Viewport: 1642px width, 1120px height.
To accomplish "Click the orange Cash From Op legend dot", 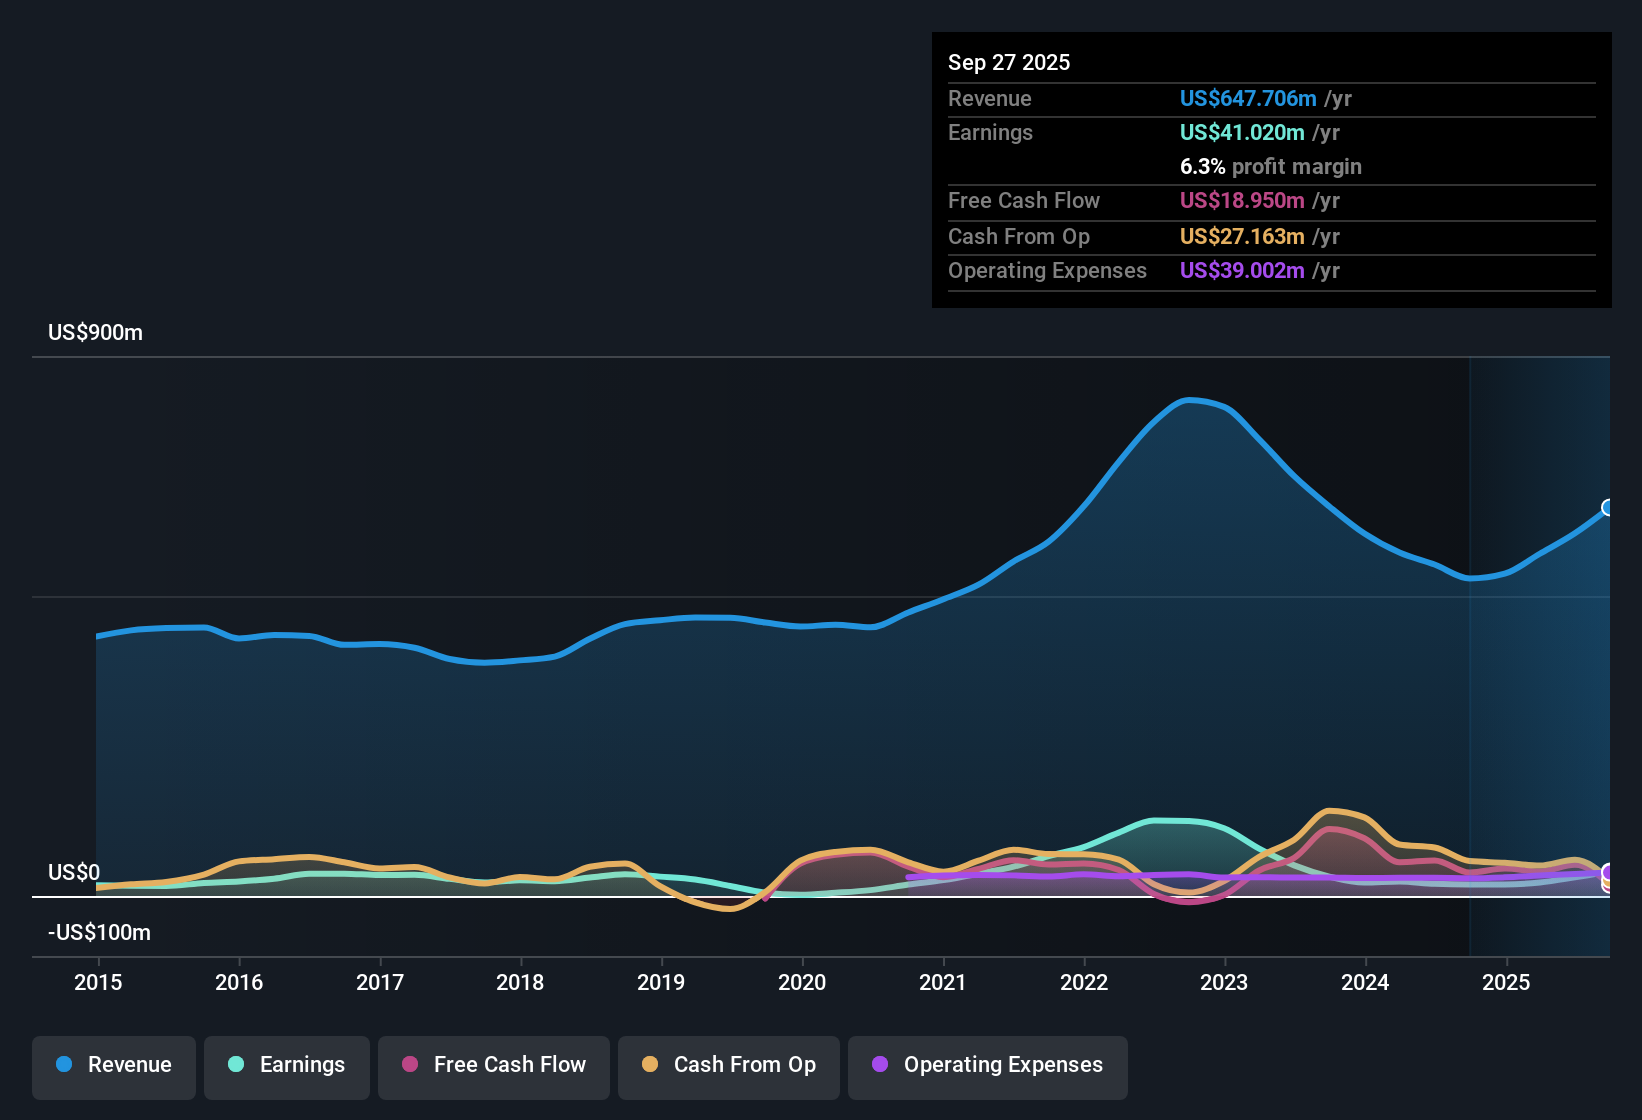I will 649,1065.
